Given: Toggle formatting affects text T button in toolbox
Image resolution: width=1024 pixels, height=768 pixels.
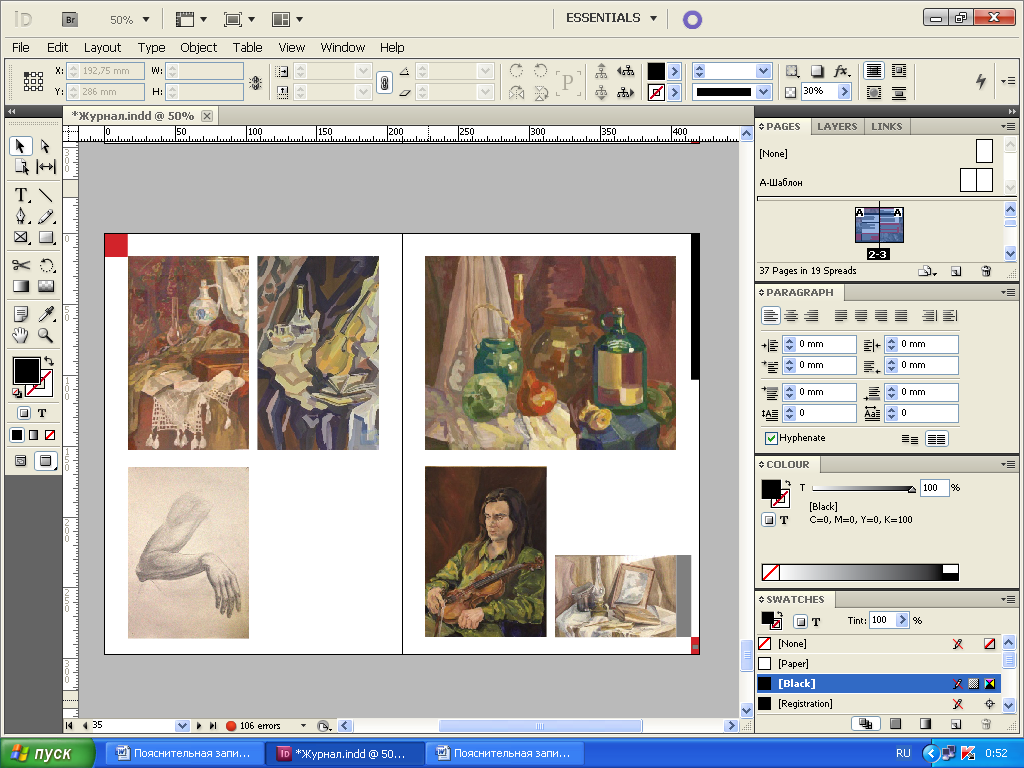Looking at the screenshot, I should pyautogui.click(x=42, y=413).
